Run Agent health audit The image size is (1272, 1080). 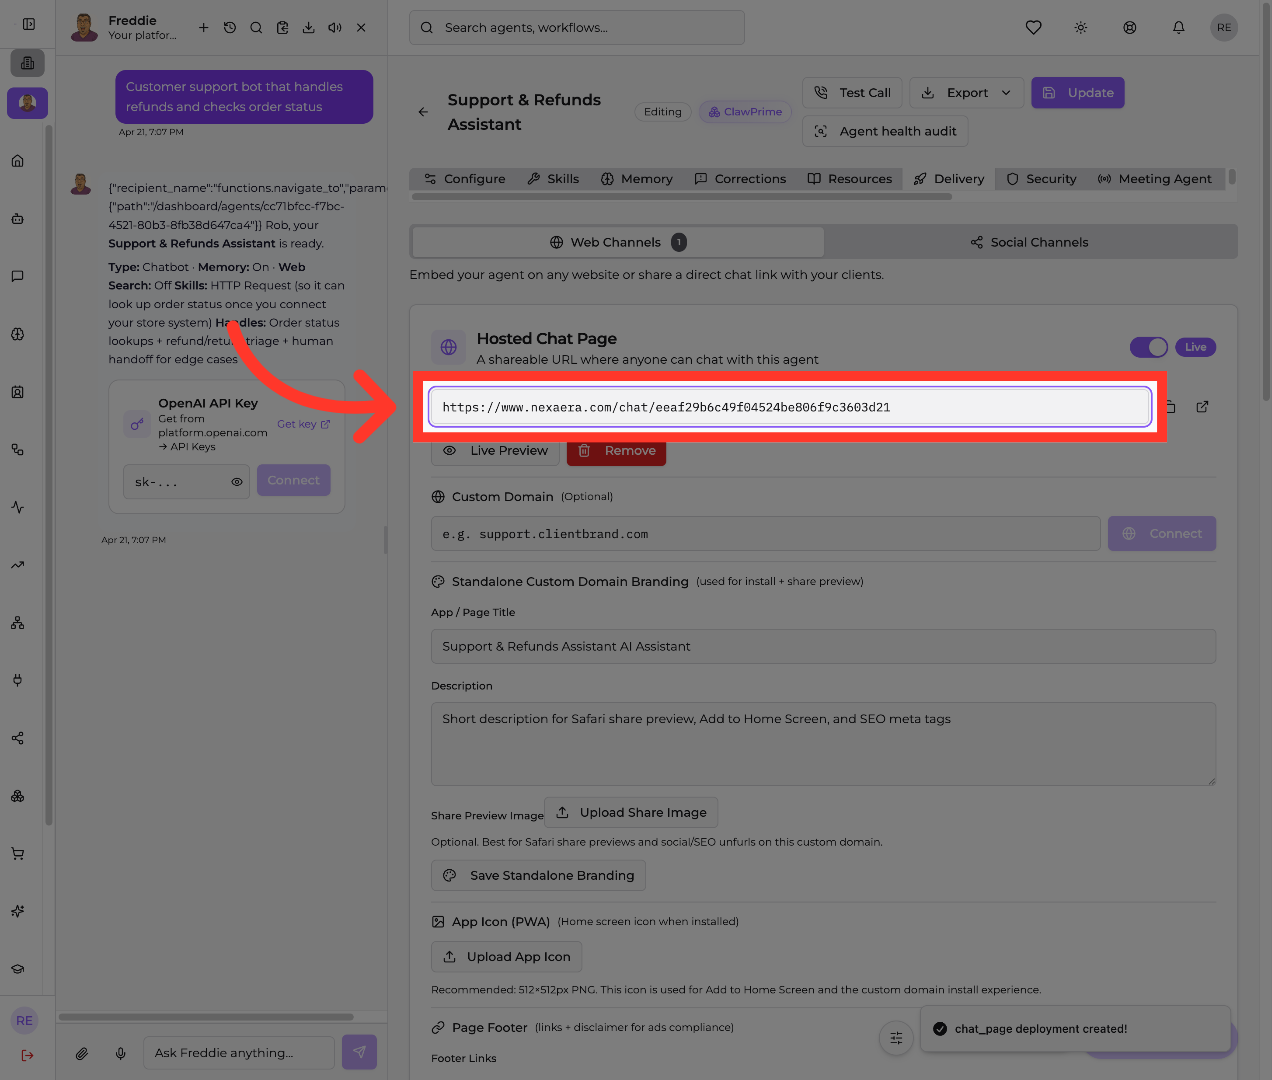885,131
